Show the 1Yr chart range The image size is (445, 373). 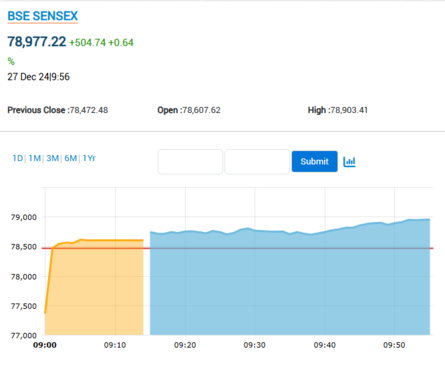[89, 158]
